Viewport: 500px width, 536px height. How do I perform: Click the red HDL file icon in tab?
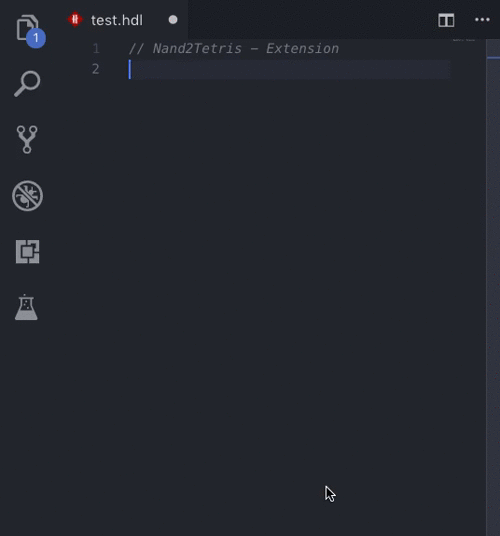pyautogui.click(x=75, y=19)
